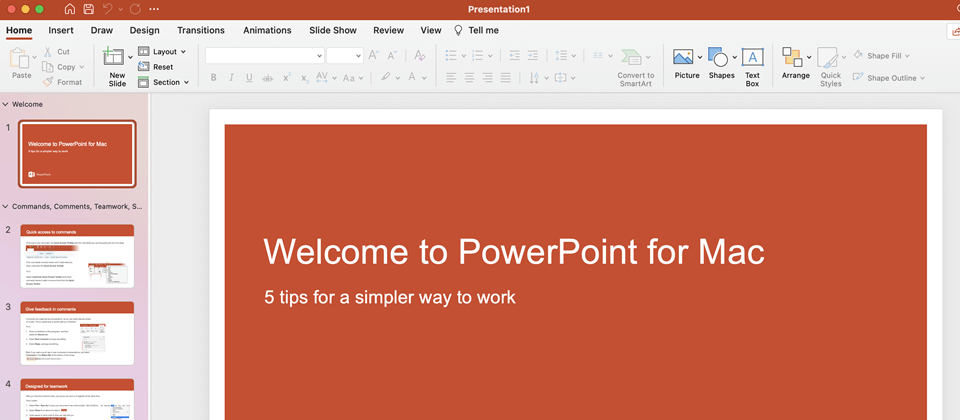
Task: Open the Layout dropdown
Action: pyautogui.click(x=162, y=52)
